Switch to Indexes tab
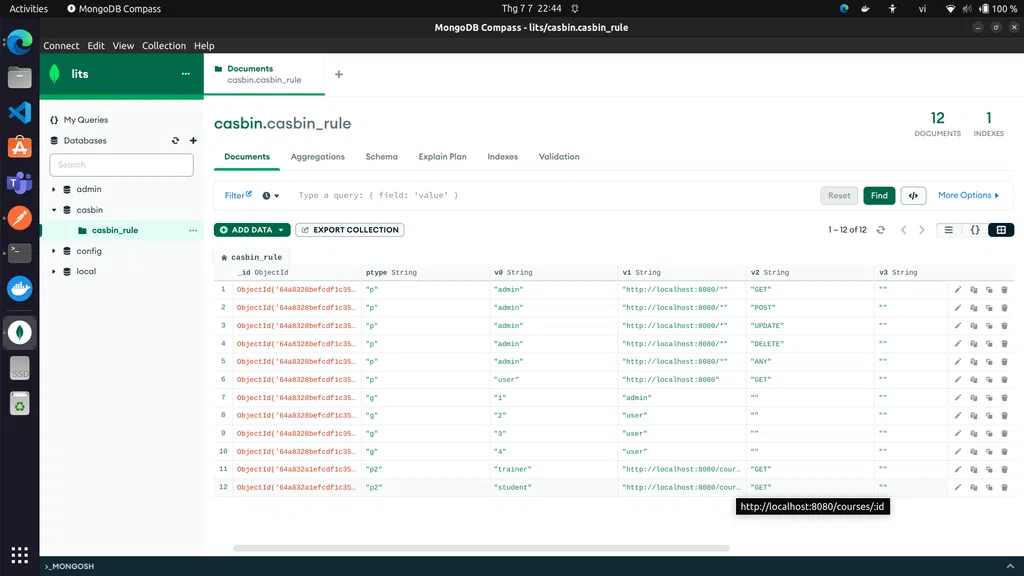 tap(502, 157)
